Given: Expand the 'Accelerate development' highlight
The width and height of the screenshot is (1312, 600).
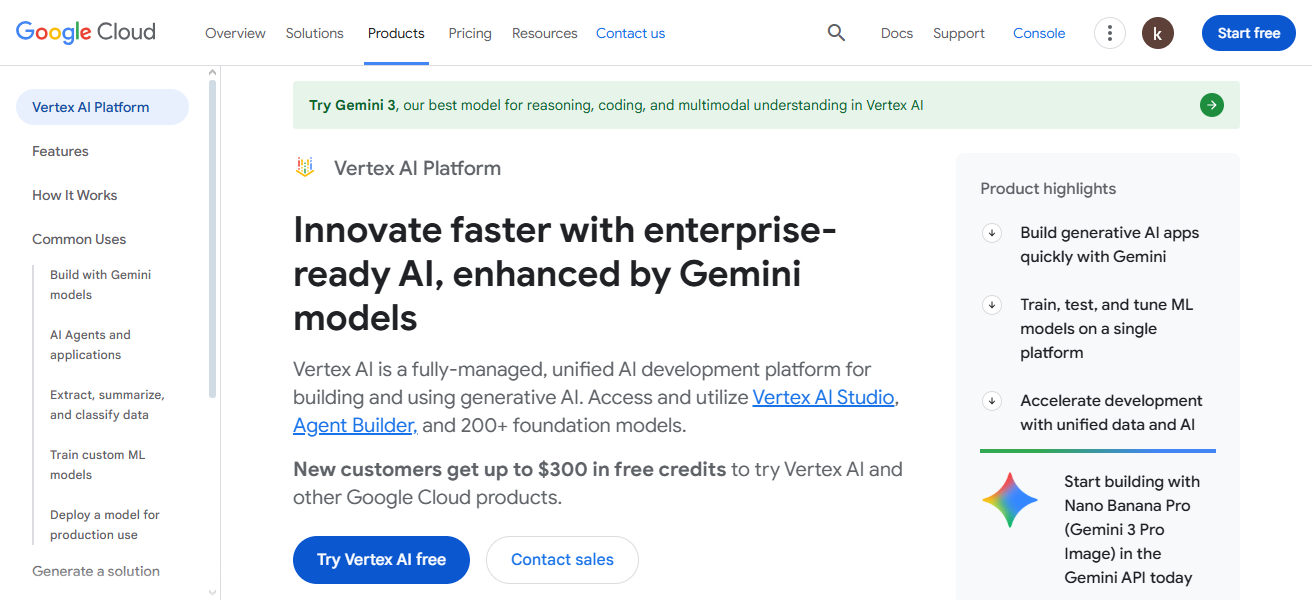Looking at the screenshot, I should coord(991,400).
